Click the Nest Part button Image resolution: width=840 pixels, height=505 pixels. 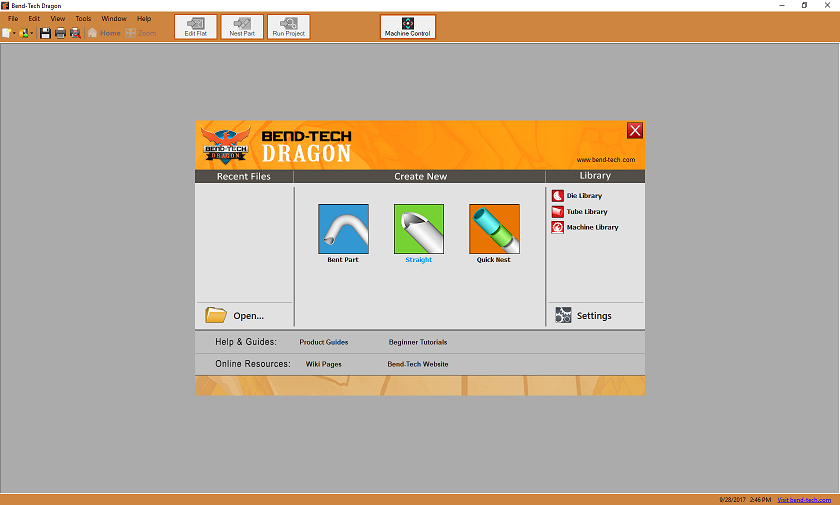pos(242,27)
